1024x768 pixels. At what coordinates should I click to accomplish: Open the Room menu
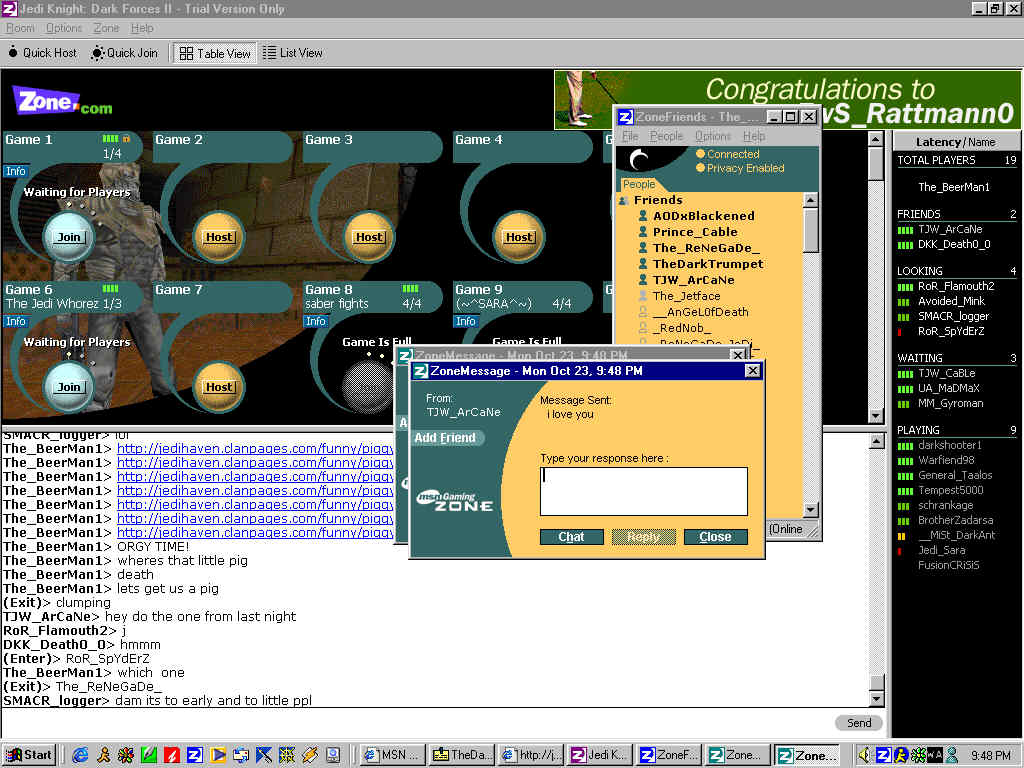tap(20, 28)
